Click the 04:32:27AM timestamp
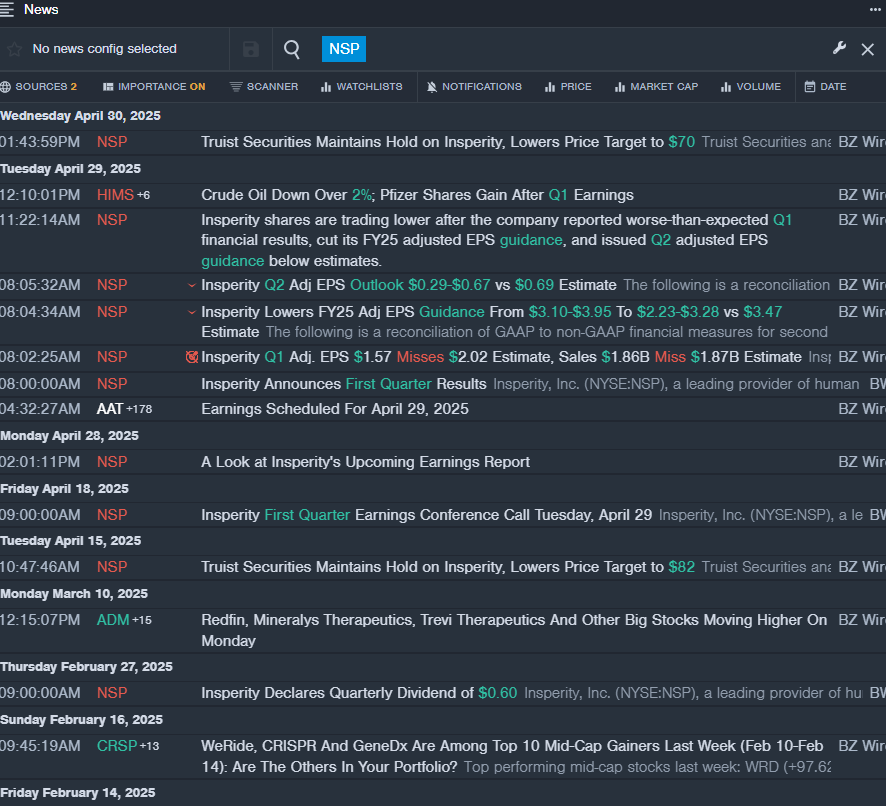The height and width of the screenshot is (806, 886). tap(40, 409)
